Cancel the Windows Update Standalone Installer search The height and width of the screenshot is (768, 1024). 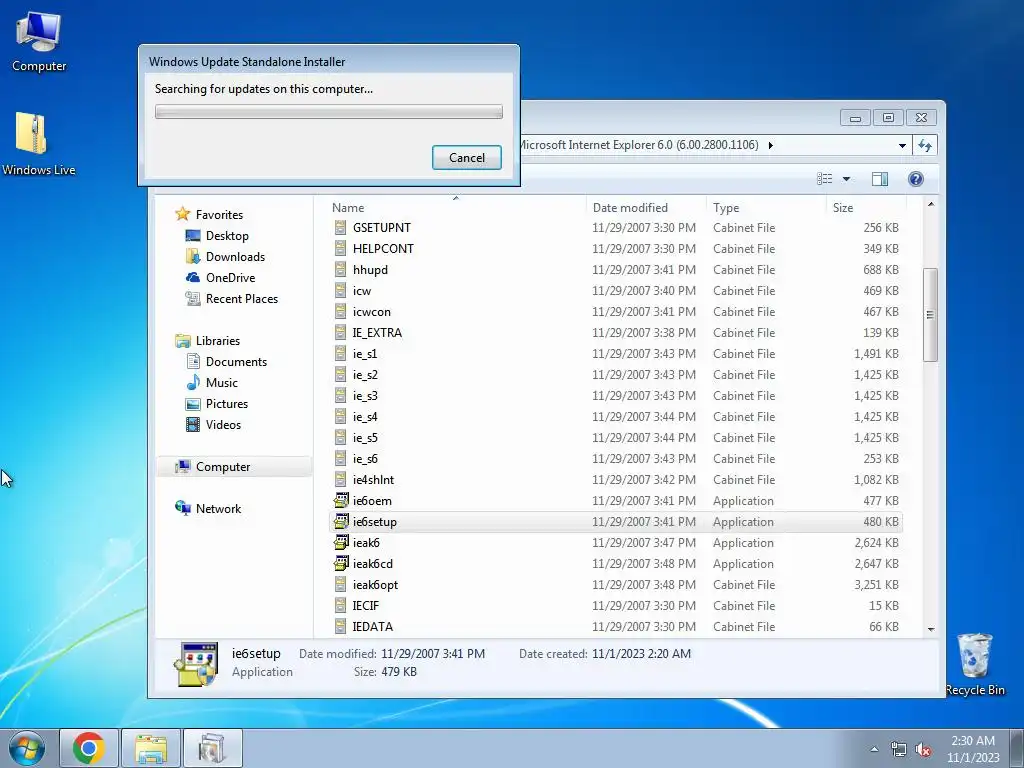[466, 157]
